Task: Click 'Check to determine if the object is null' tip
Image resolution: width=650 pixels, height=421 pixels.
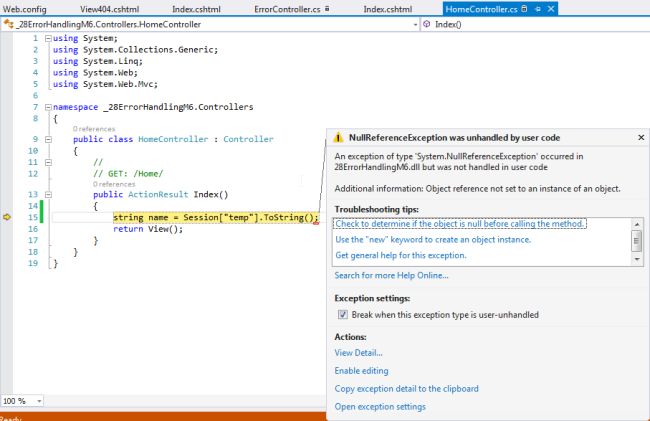Action: tap(459, 224)
